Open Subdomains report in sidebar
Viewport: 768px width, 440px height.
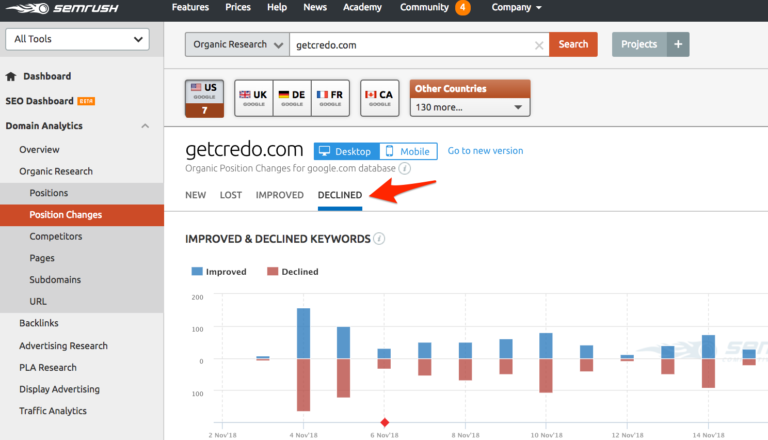55,280
